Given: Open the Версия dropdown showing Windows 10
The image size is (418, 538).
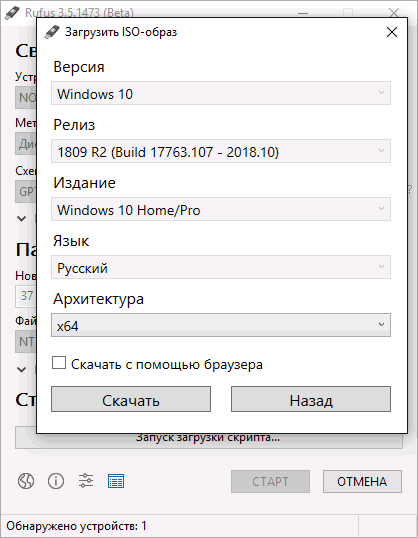Looking at the screenshot, I should [x=221, y=93].
